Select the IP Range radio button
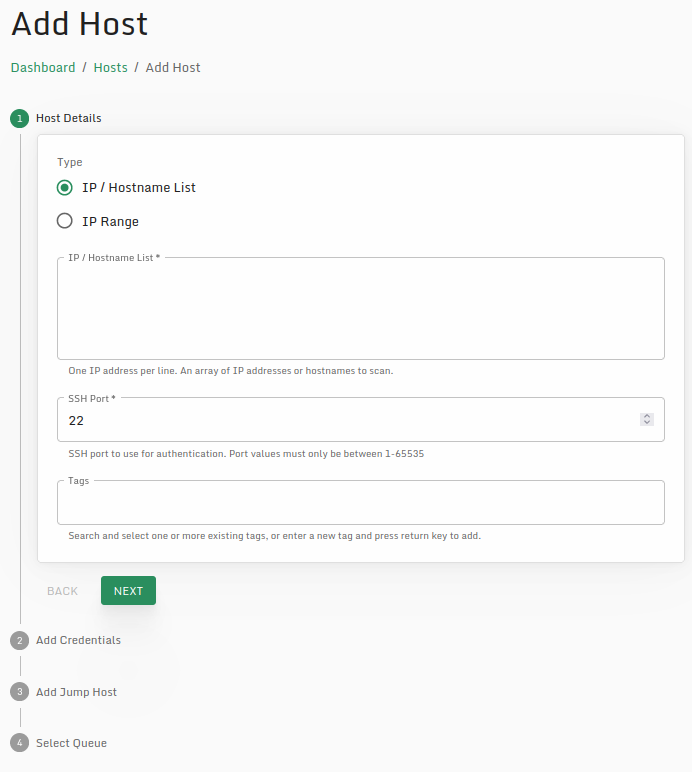This screenshot has width=692, height=772. tap(64, 221)
